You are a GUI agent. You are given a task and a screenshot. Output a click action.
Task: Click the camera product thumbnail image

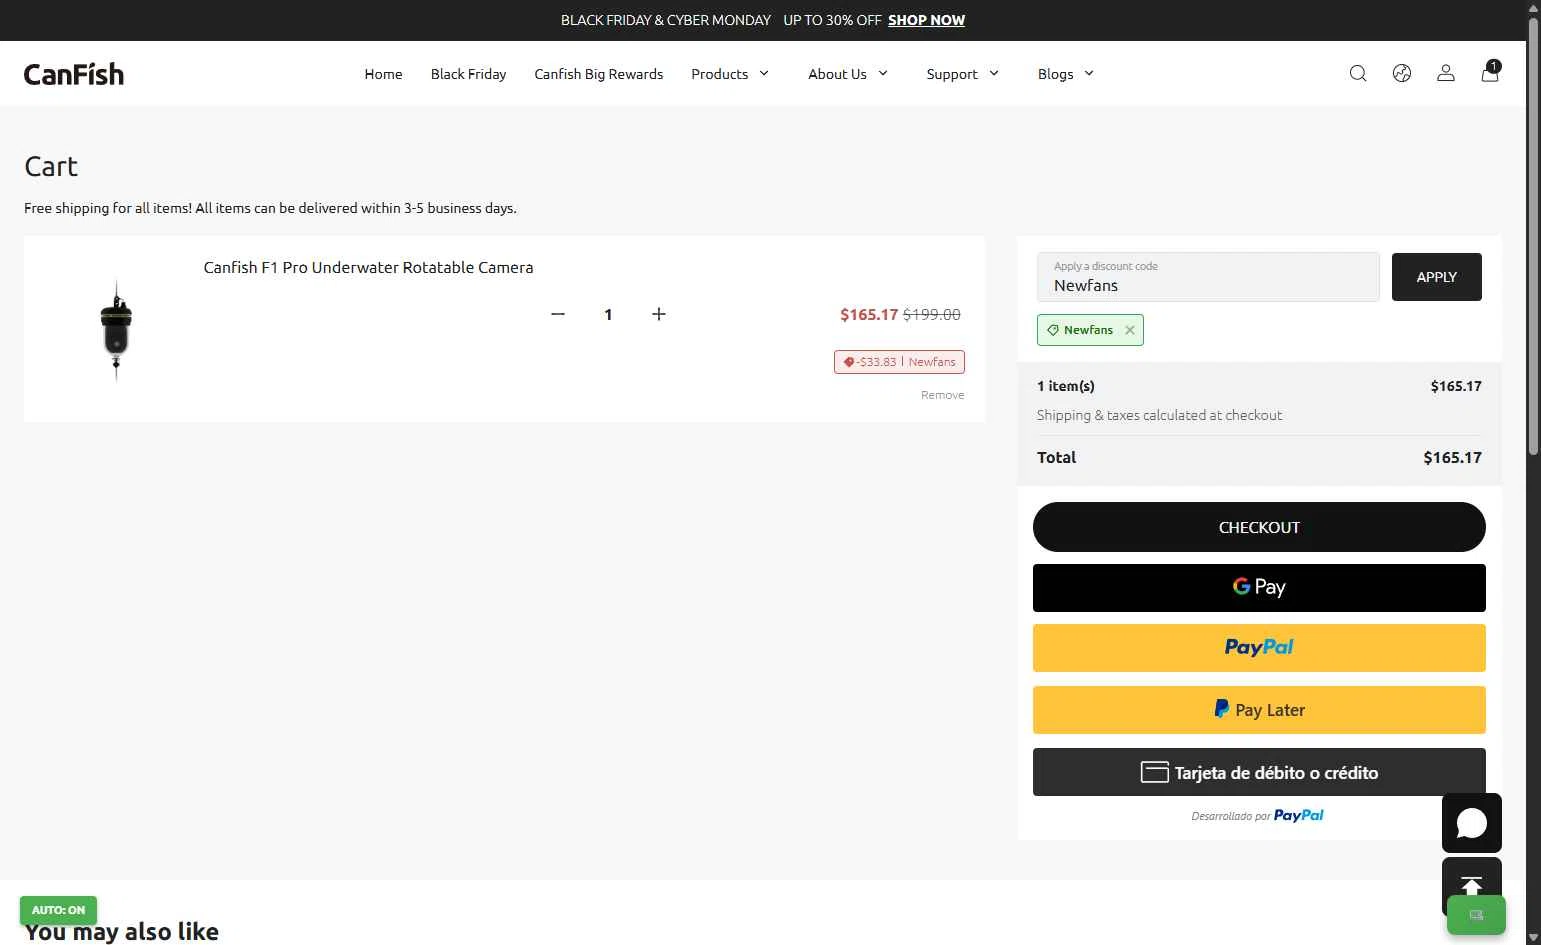116,329
